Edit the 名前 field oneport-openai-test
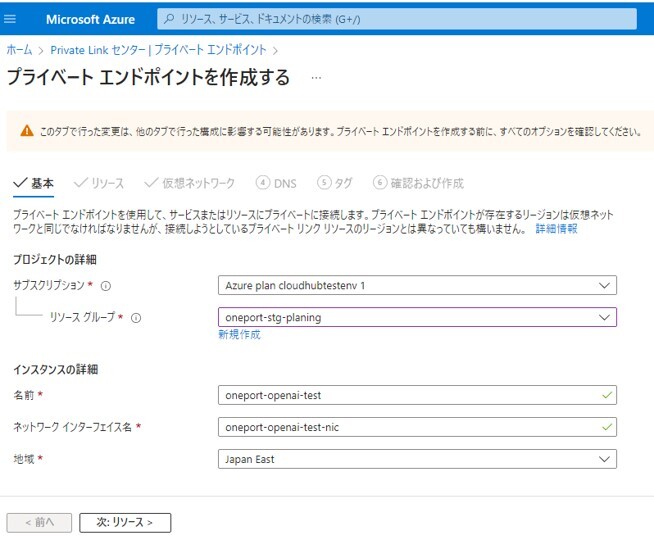 [x=417, y=395]
